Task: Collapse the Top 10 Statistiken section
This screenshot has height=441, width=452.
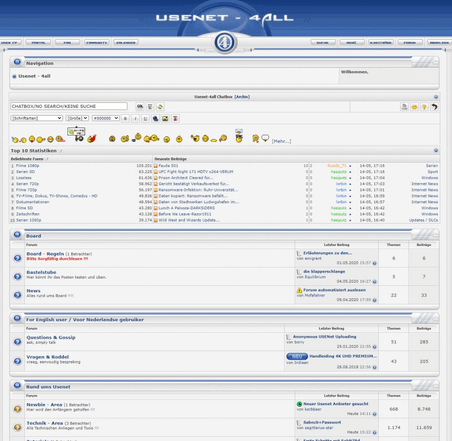Action: click(436, 150)
